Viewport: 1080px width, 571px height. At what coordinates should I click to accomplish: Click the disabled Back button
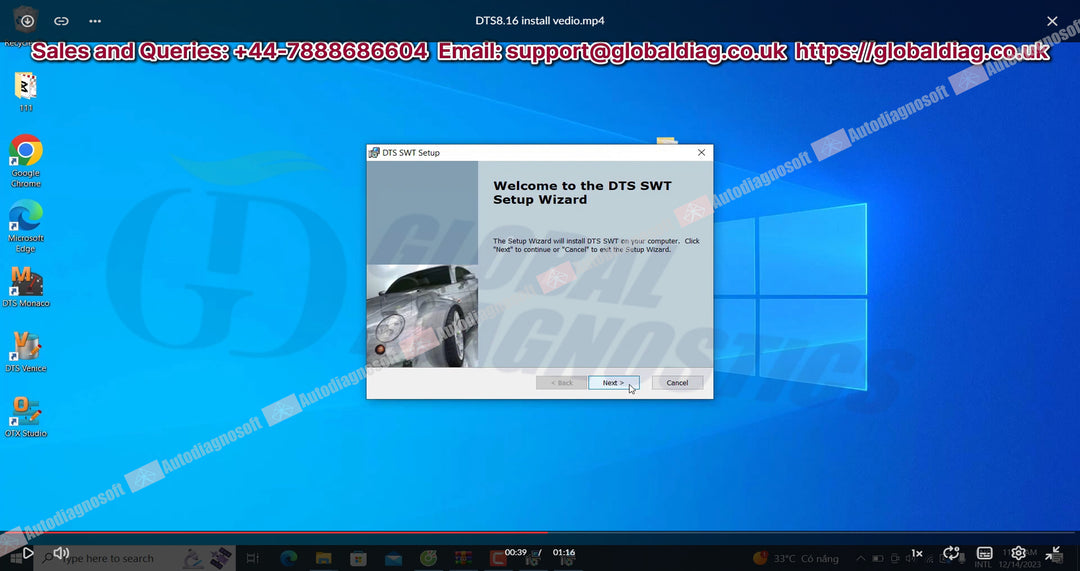click(x=561, y=383)
